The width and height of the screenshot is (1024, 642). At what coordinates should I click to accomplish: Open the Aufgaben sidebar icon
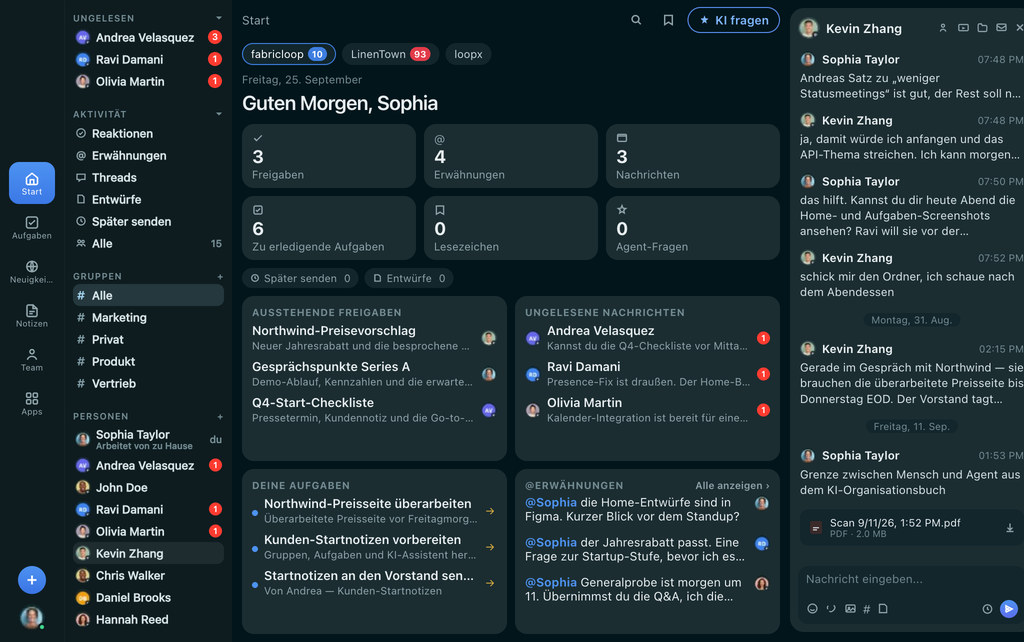coord(31,227)
